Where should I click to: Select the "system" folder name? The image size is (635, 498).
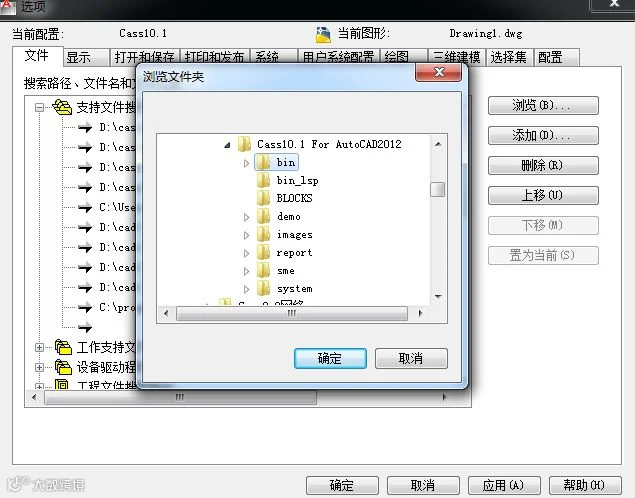(295, 289)
